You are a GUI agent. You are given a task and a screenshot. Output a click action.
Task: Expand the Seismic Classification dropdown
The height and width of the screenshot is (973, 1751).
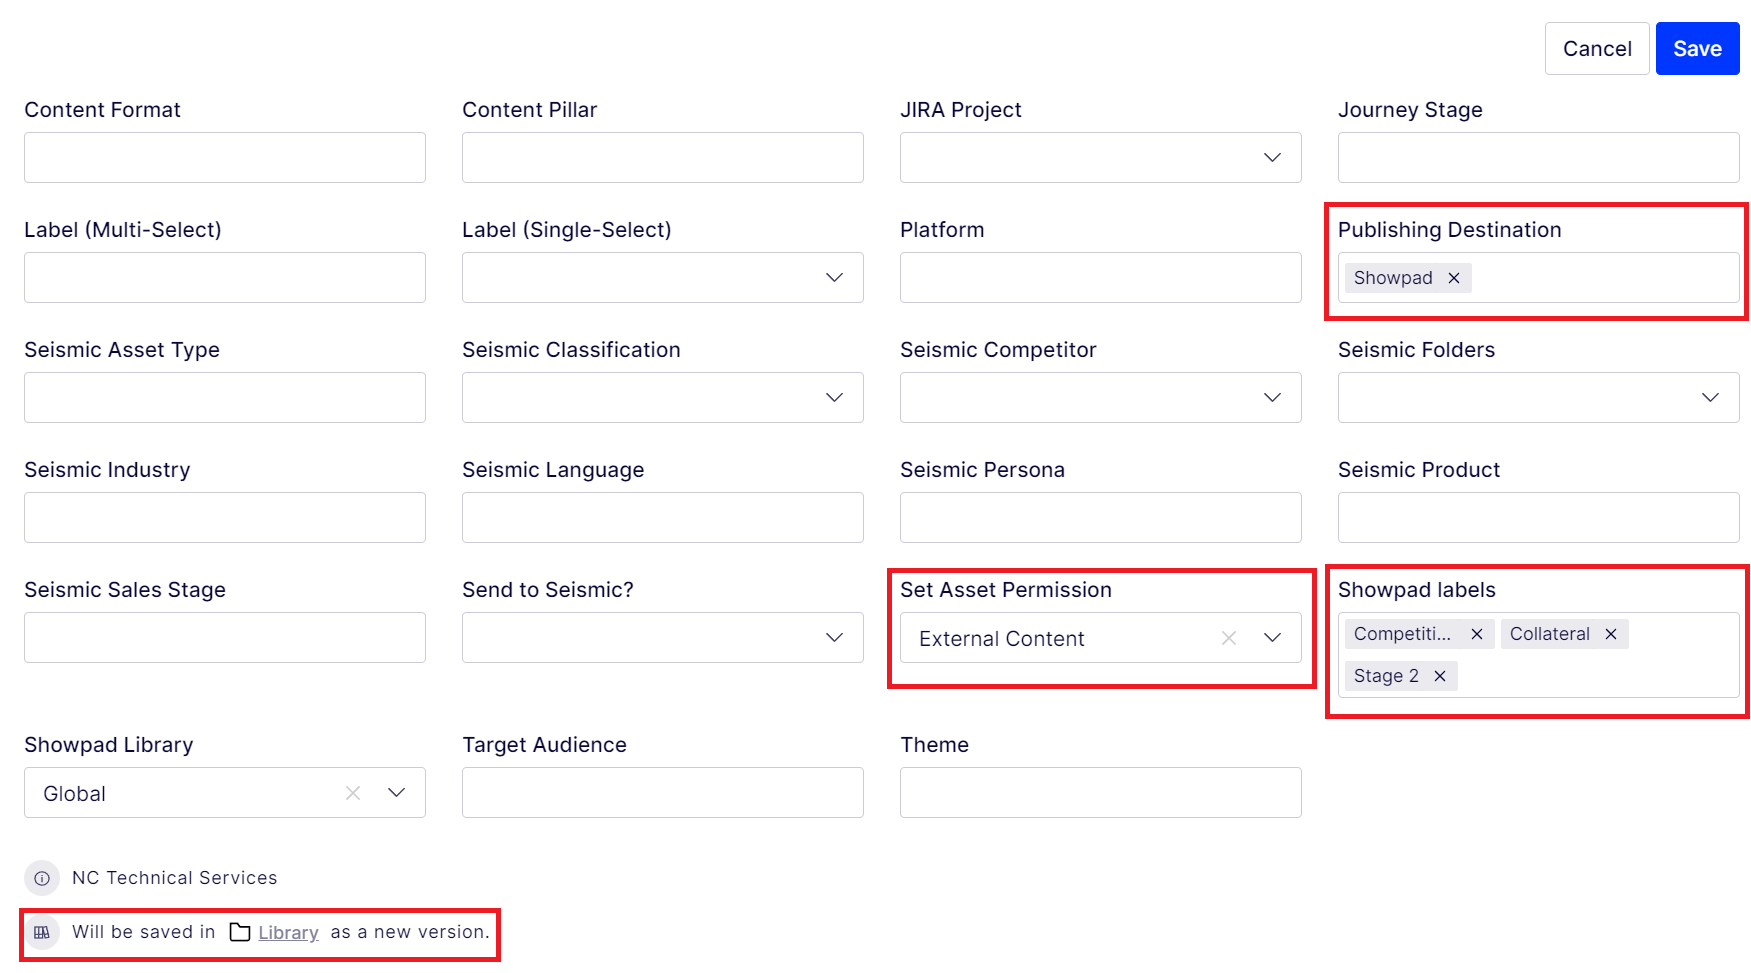tap(834, 398)
